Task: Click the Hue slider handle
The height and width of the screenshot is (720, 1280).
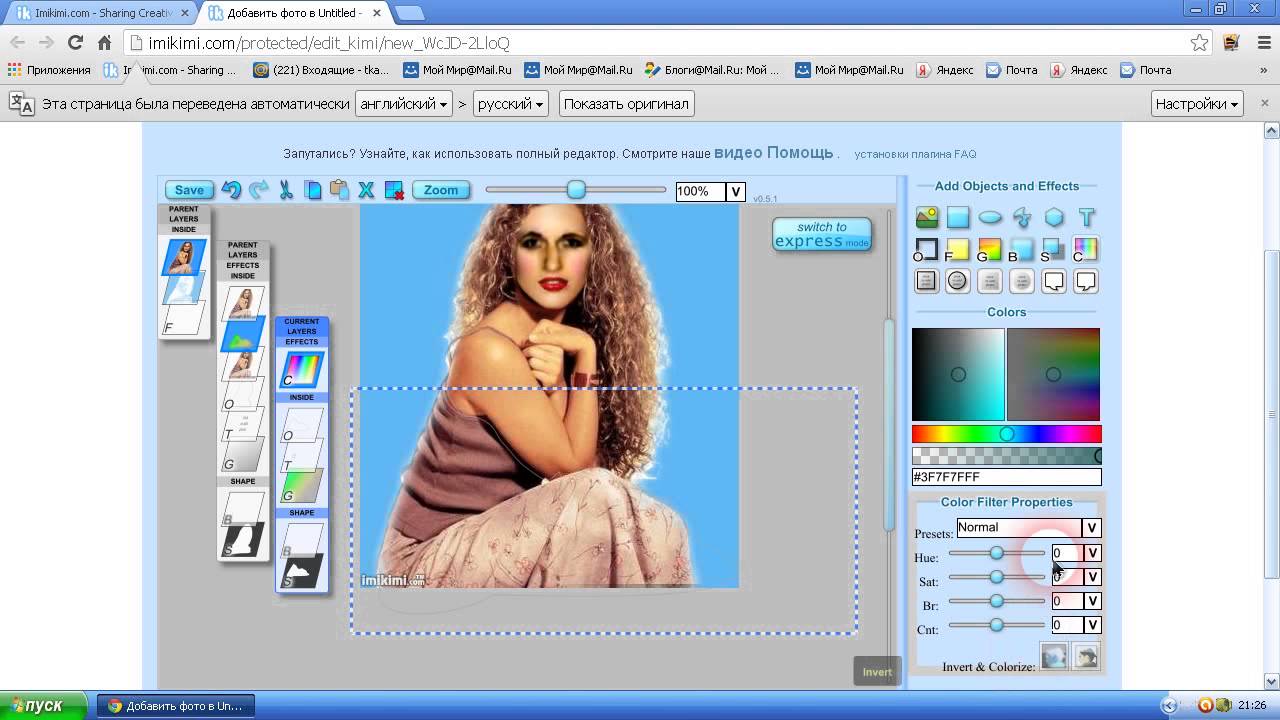Action: [x=996, y=553]
